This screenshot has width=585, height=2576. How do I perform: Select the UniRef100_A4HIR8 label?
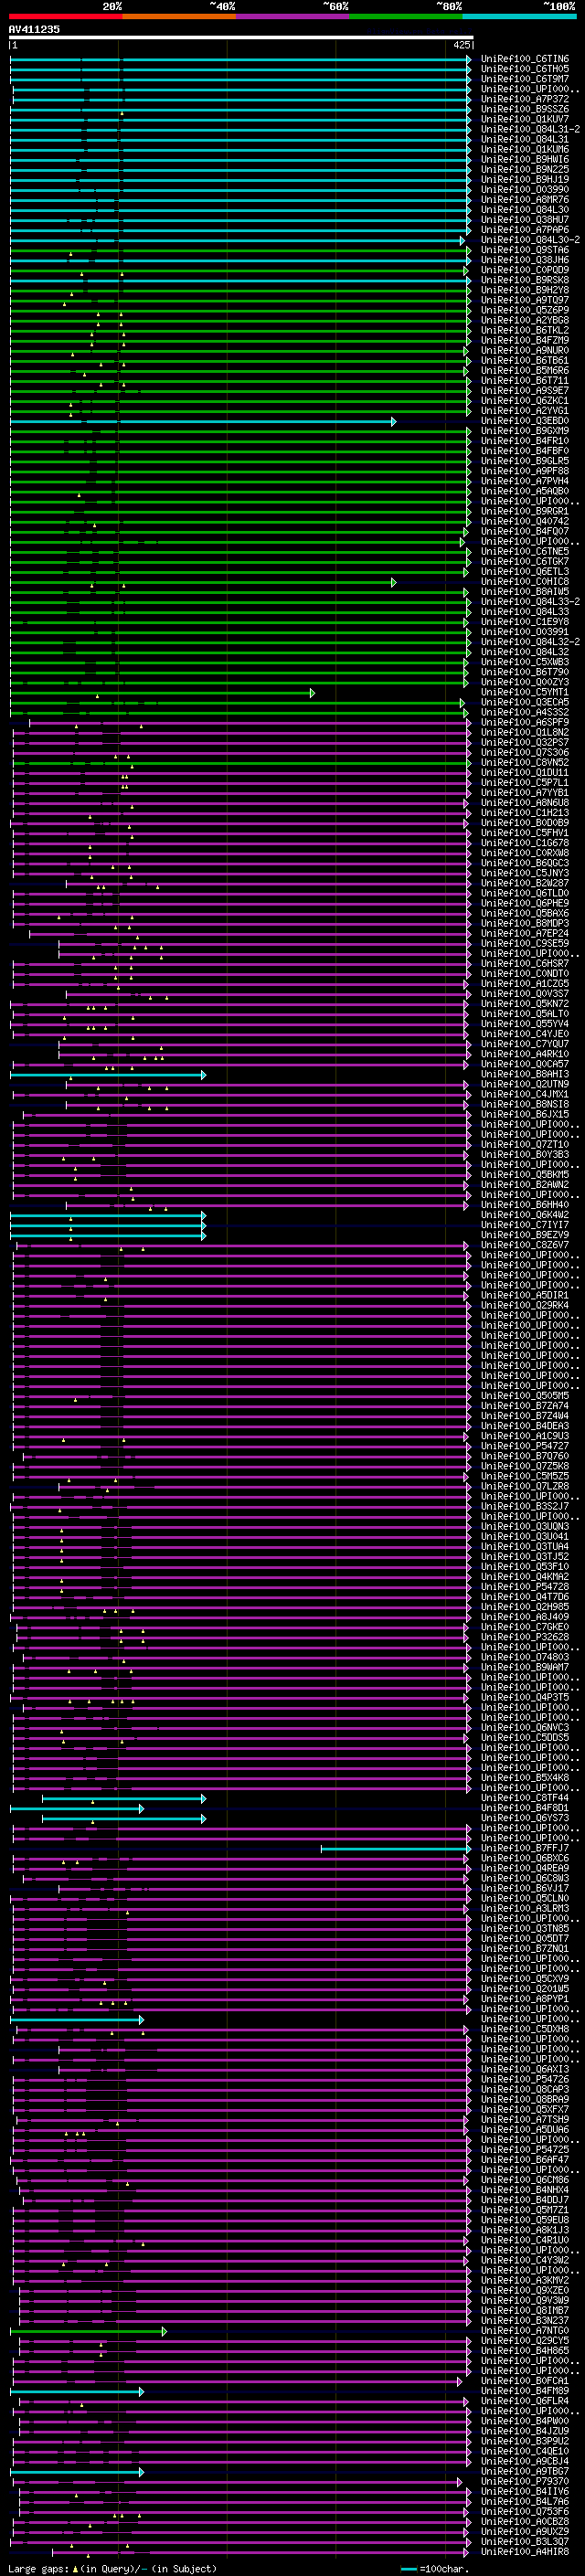(525, 2551)
